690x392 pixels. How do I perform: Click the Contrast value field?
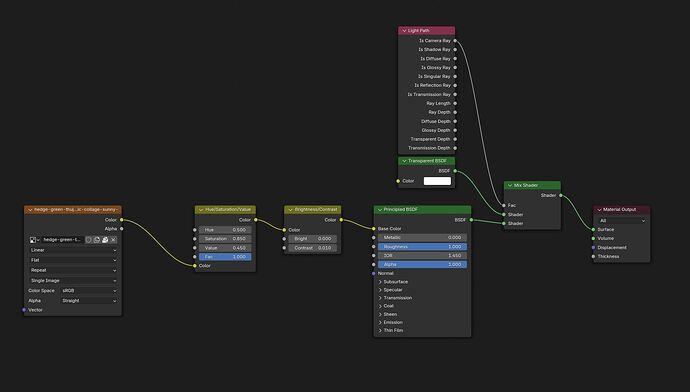tap(312, 248)
